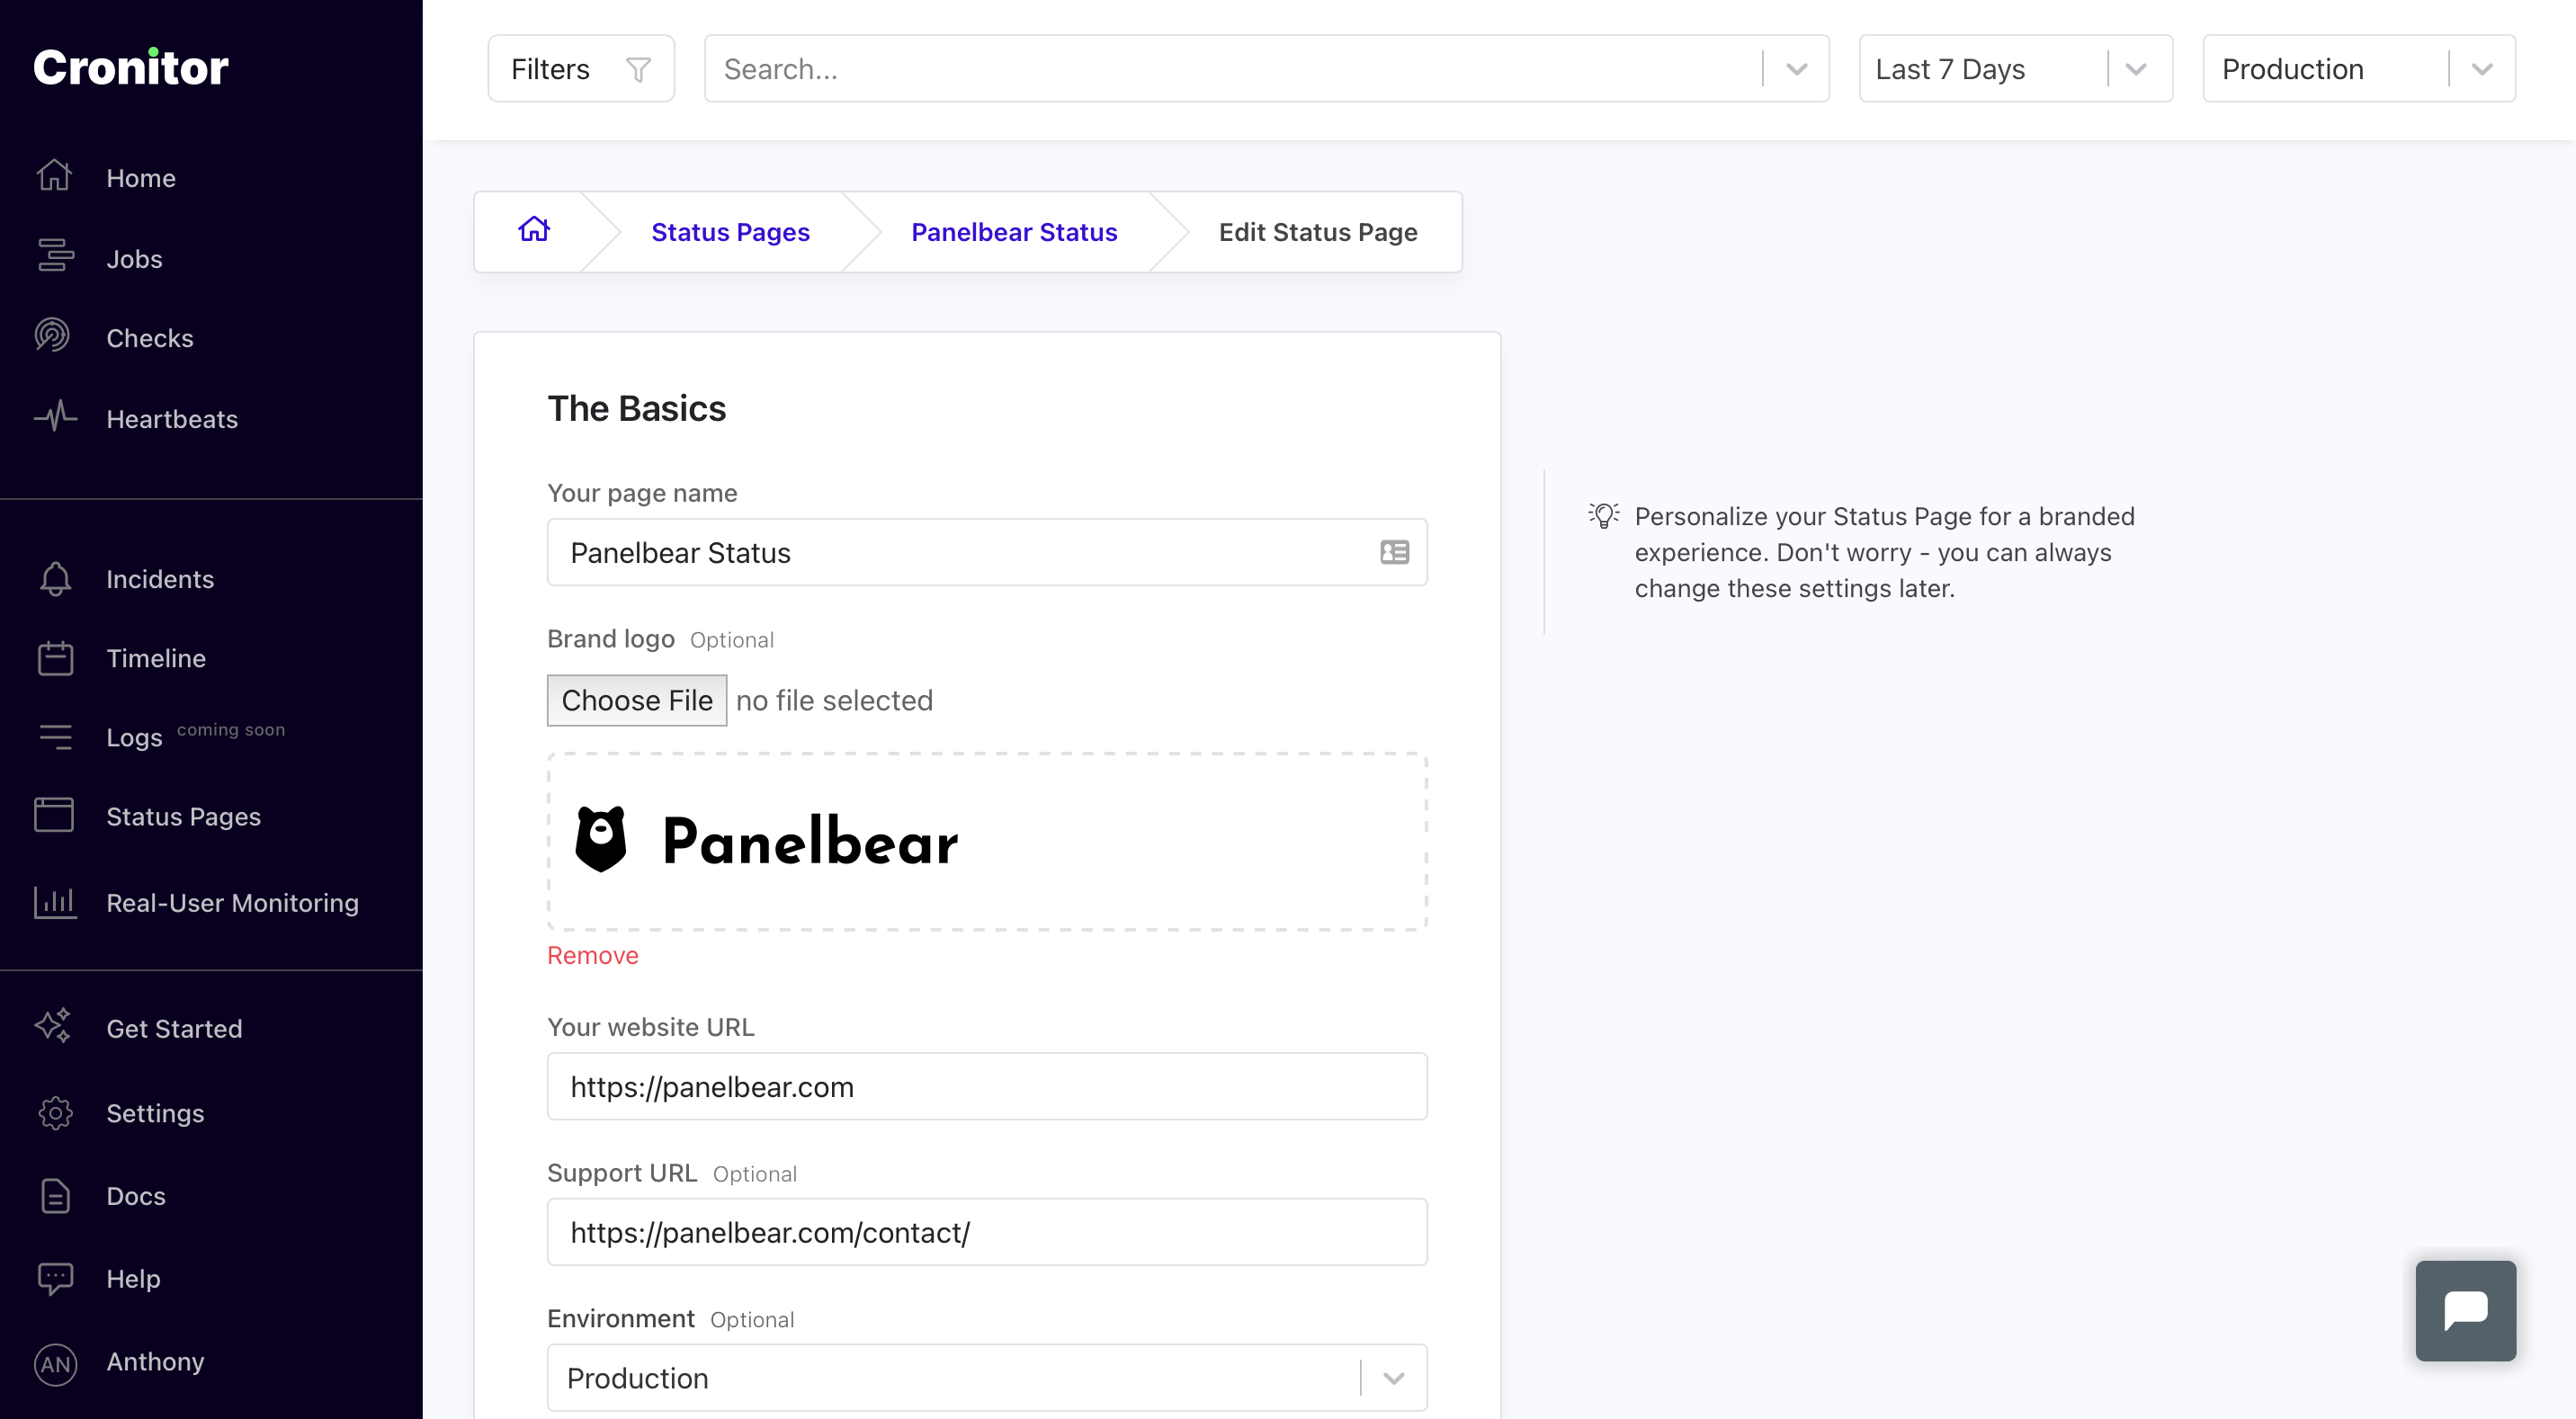Open Checks in the sidebar
Image resolution: width=2576 pixels, height=1419 pixels.
tap(150, 338)
